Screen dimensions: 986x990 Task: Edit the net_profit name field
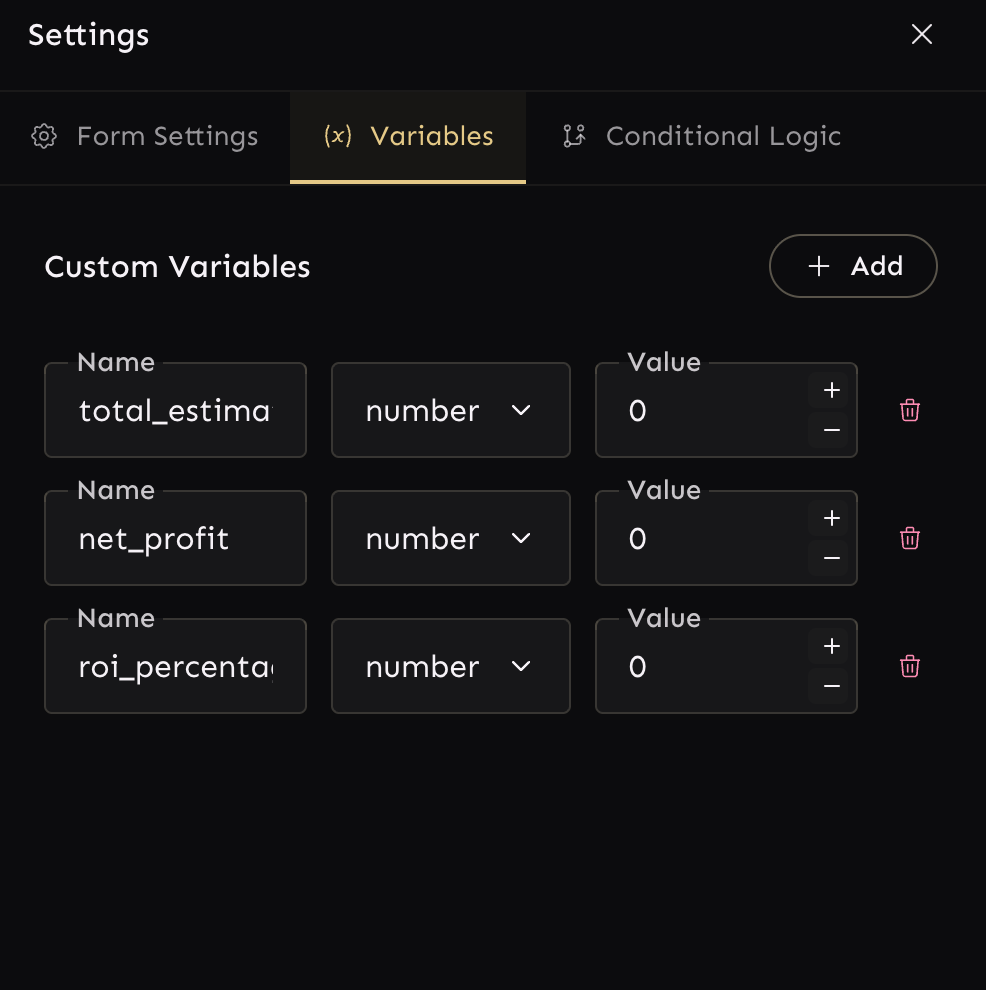click(175, 539)
